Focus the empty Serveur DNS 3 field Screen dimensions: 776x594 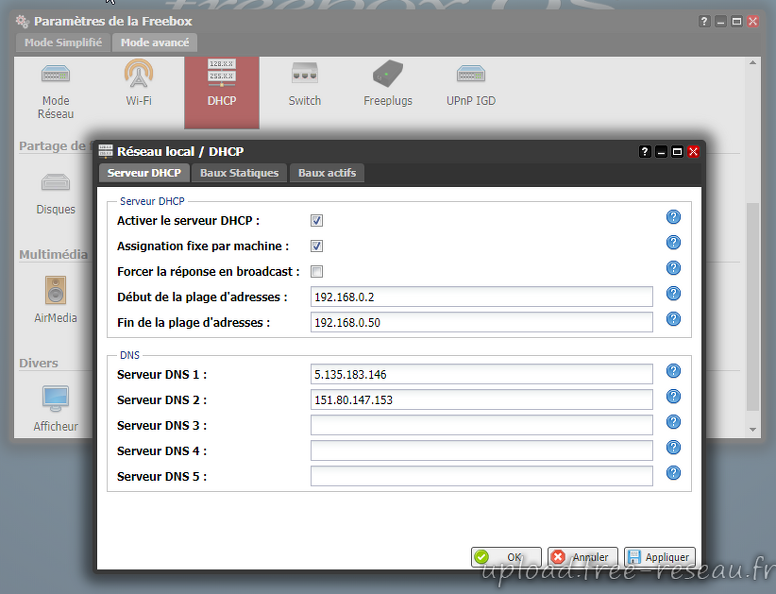(482, 425)
